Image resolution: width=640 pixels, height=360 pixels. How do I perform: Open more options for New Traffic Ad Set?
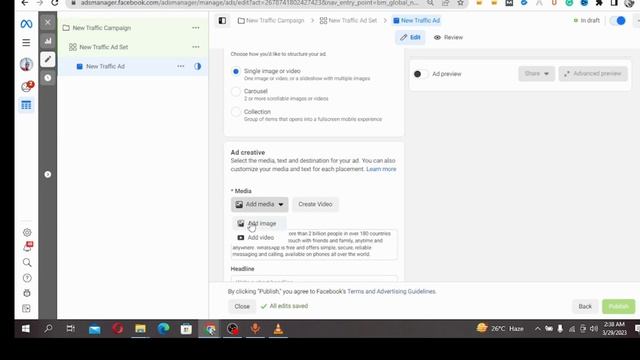tap(196, 47)
